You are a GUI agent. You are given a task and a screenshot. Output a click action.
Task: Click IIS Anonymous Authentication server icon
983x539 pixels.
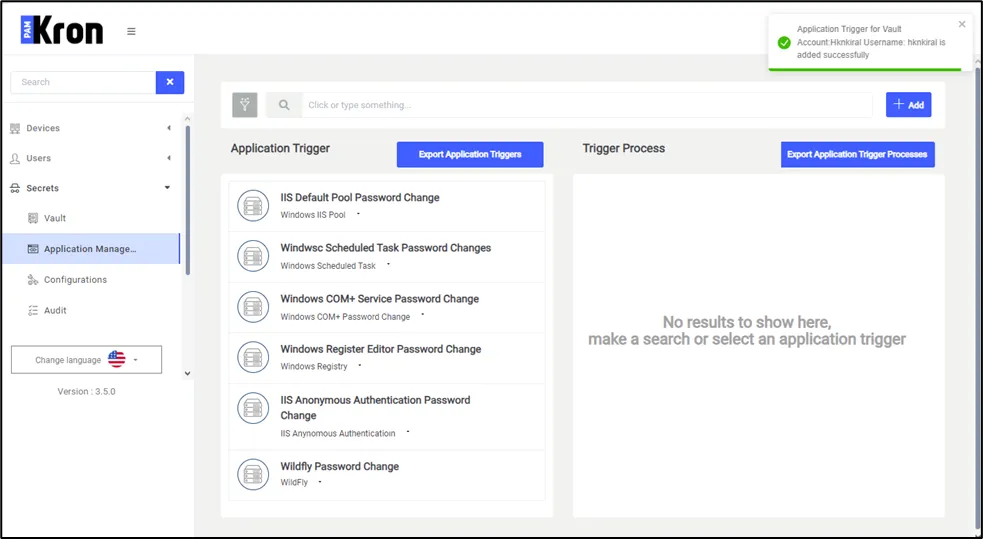[253, 408]
